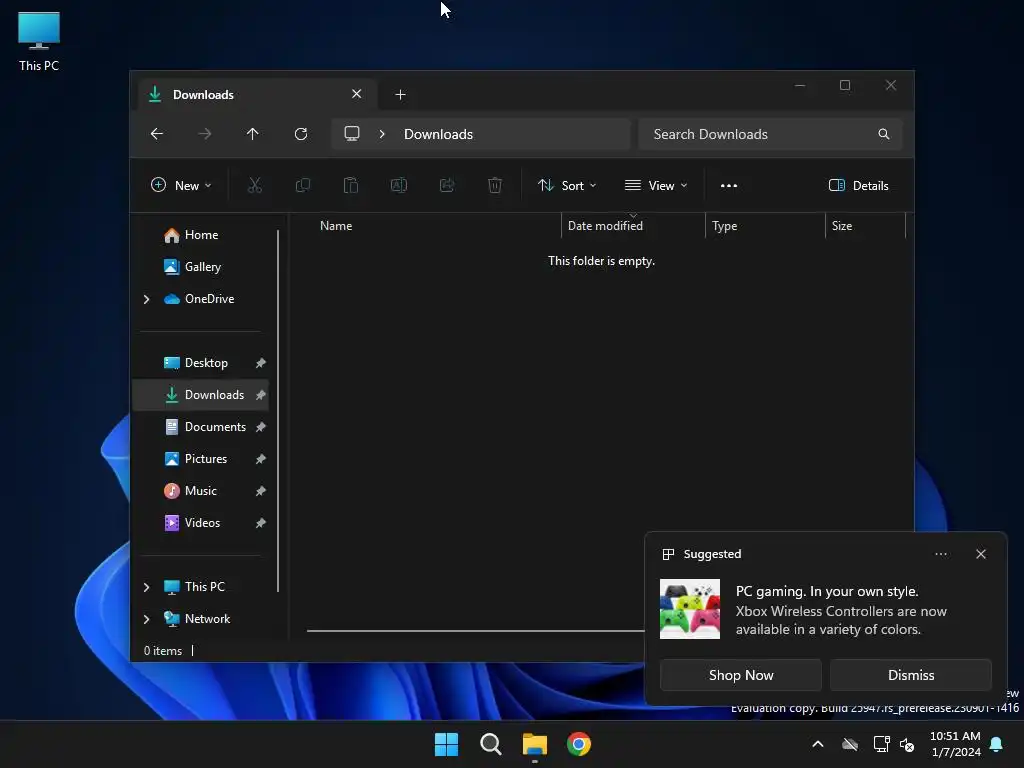The width and height of the screenshot is (1024, 768).
Task: Open the notification bell icon
Action: pos(997,744)
